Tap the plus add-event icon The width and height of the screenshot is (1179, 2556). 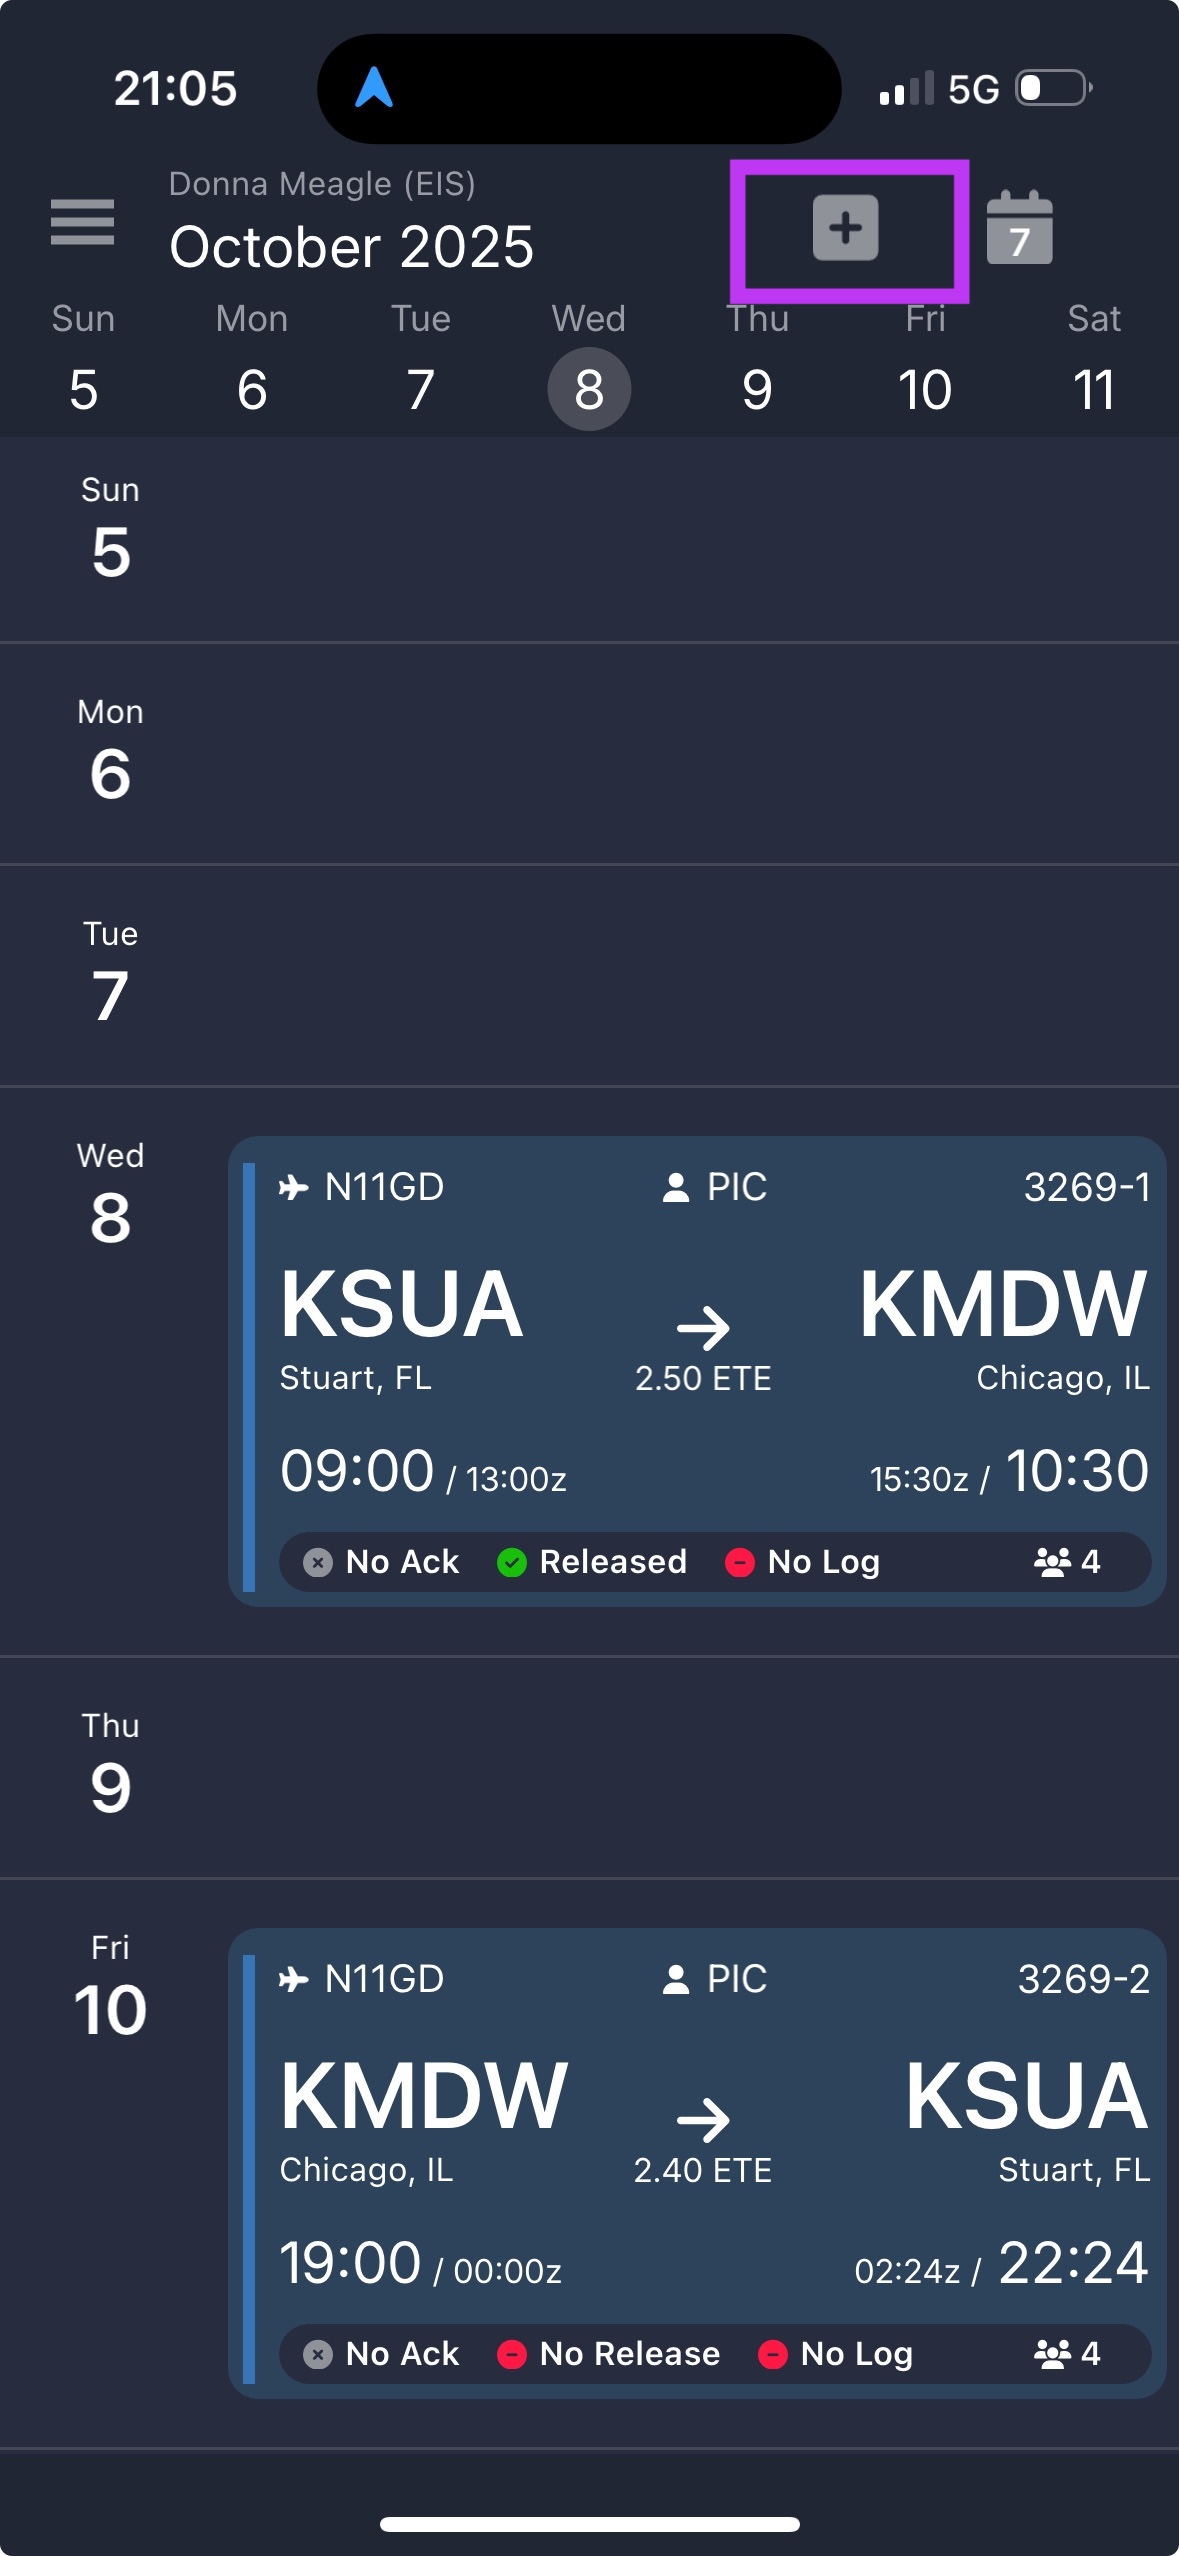845,228
